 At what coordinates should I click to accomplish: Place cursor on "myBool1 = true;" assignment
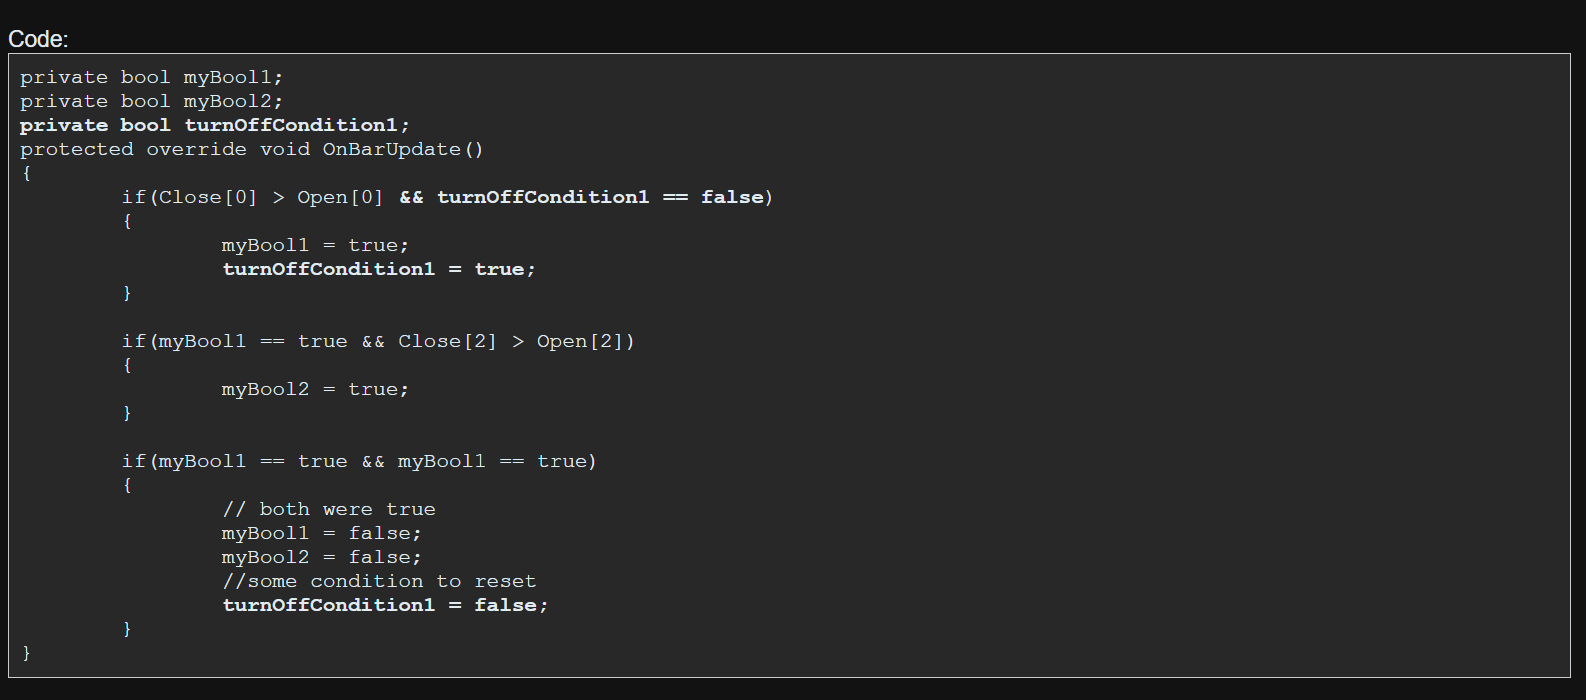[x=315, y=245]
